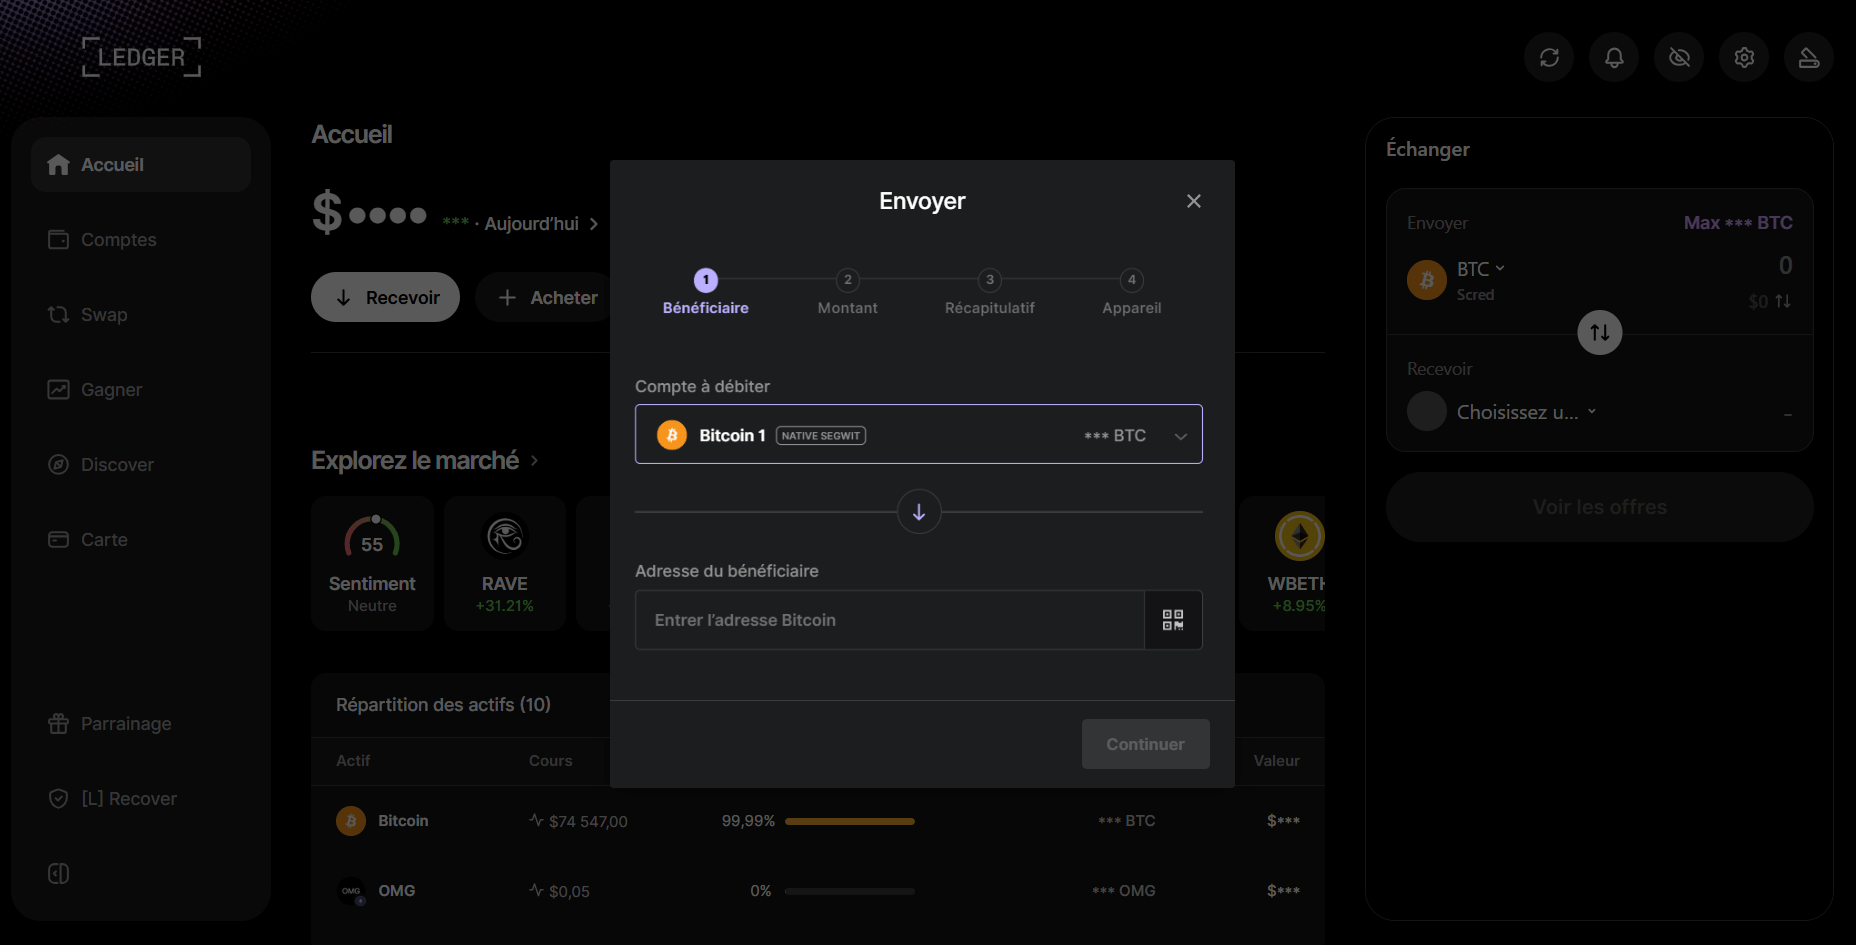The width and height of the screenshot is (1856, 945).
Task: Click the Bitcoin icon in account selector
Action: coord(672,435)
